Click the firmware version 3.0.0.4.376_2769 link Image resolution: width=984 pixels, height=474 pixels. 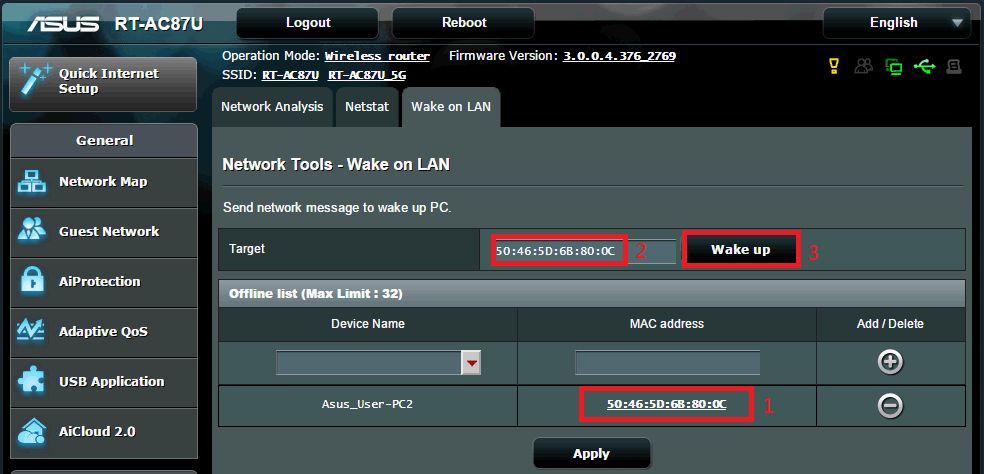click(619, 56)
